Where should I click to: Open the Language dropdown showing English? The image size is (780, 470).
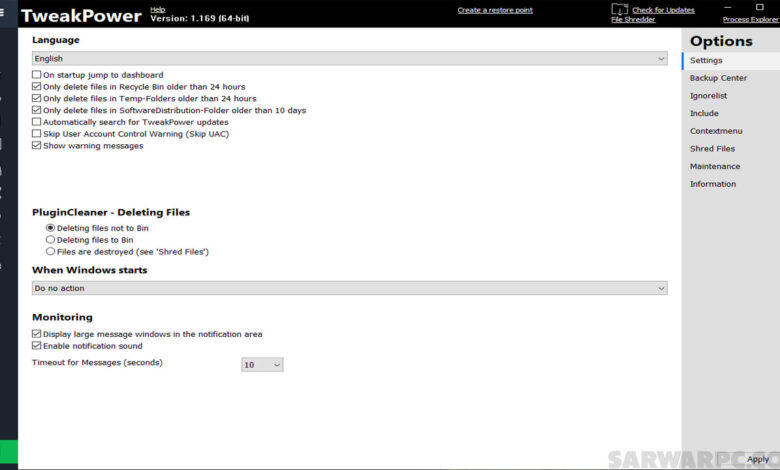pyautogui.click(x=350, y=58)
